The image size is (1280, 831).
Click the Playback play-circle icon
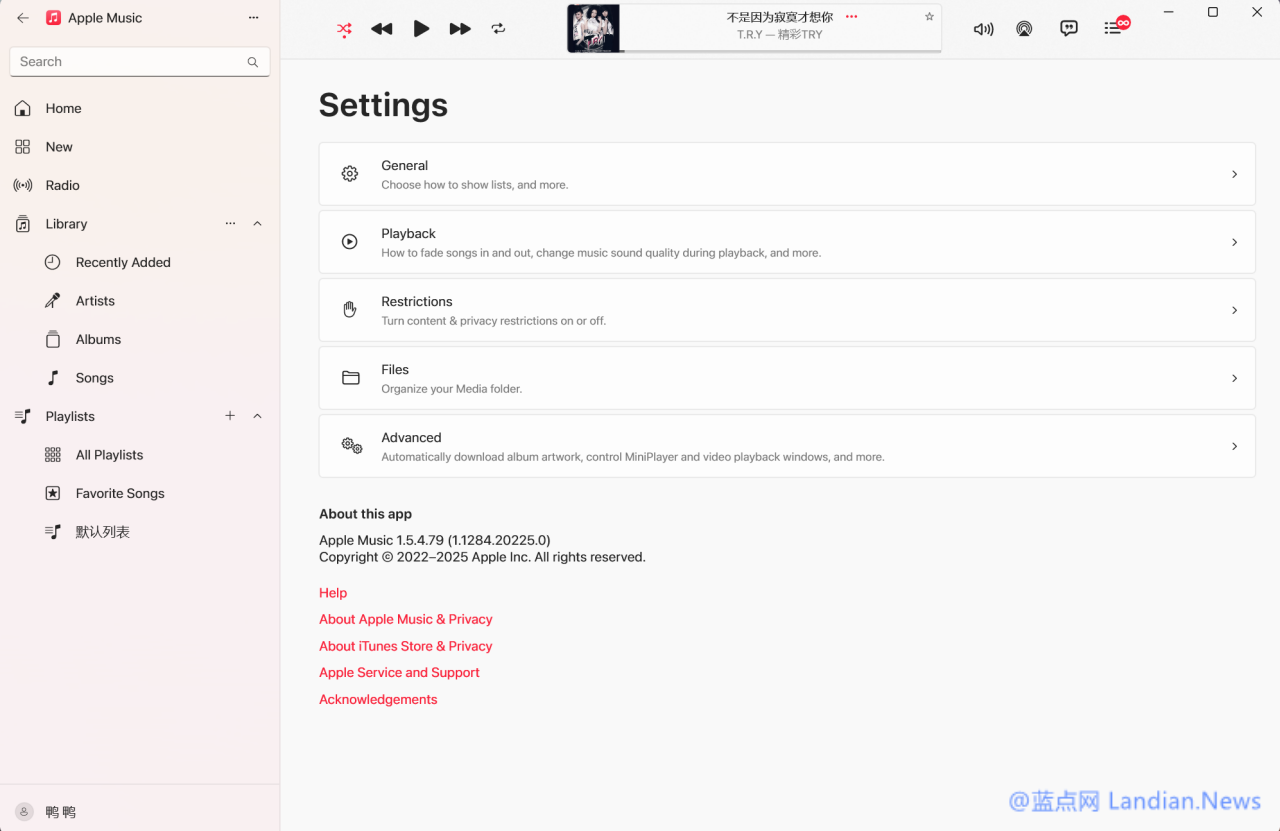pos(350,242)
